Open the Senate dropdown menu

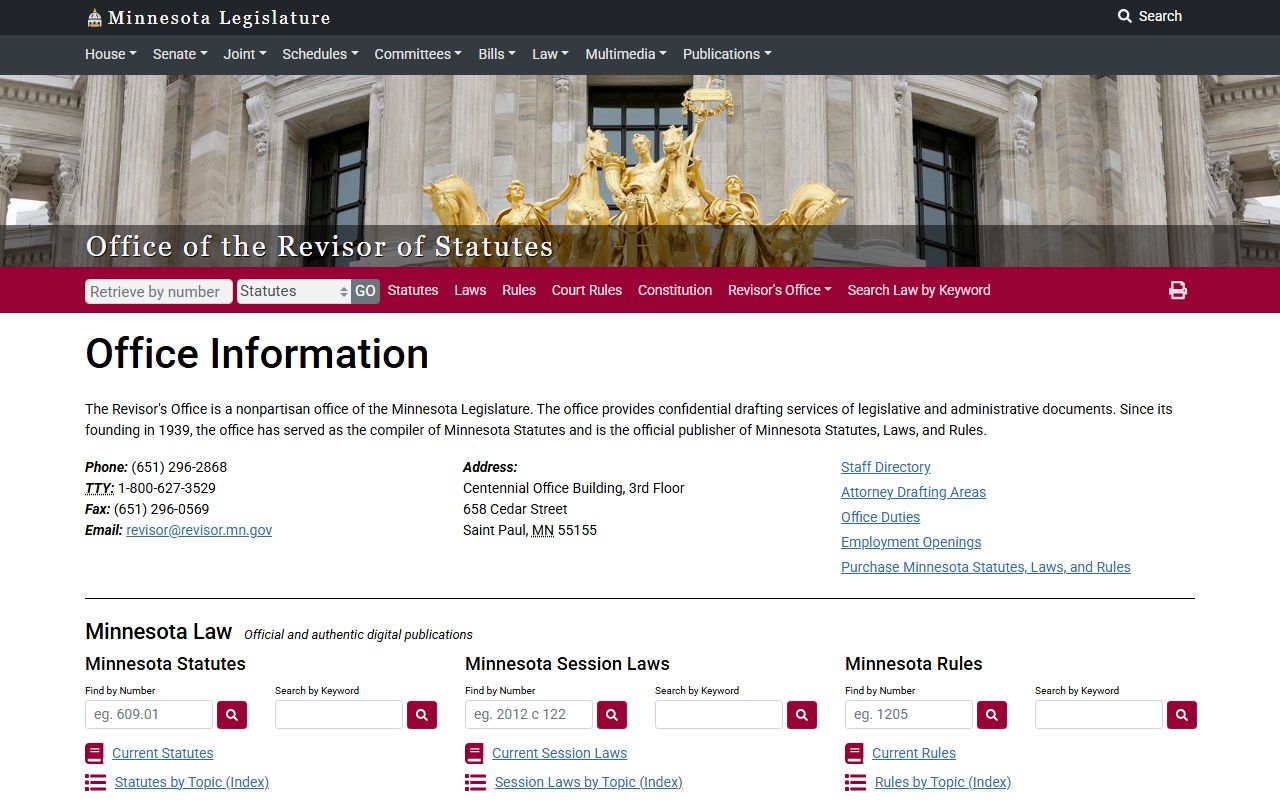[x=179, y=54]
